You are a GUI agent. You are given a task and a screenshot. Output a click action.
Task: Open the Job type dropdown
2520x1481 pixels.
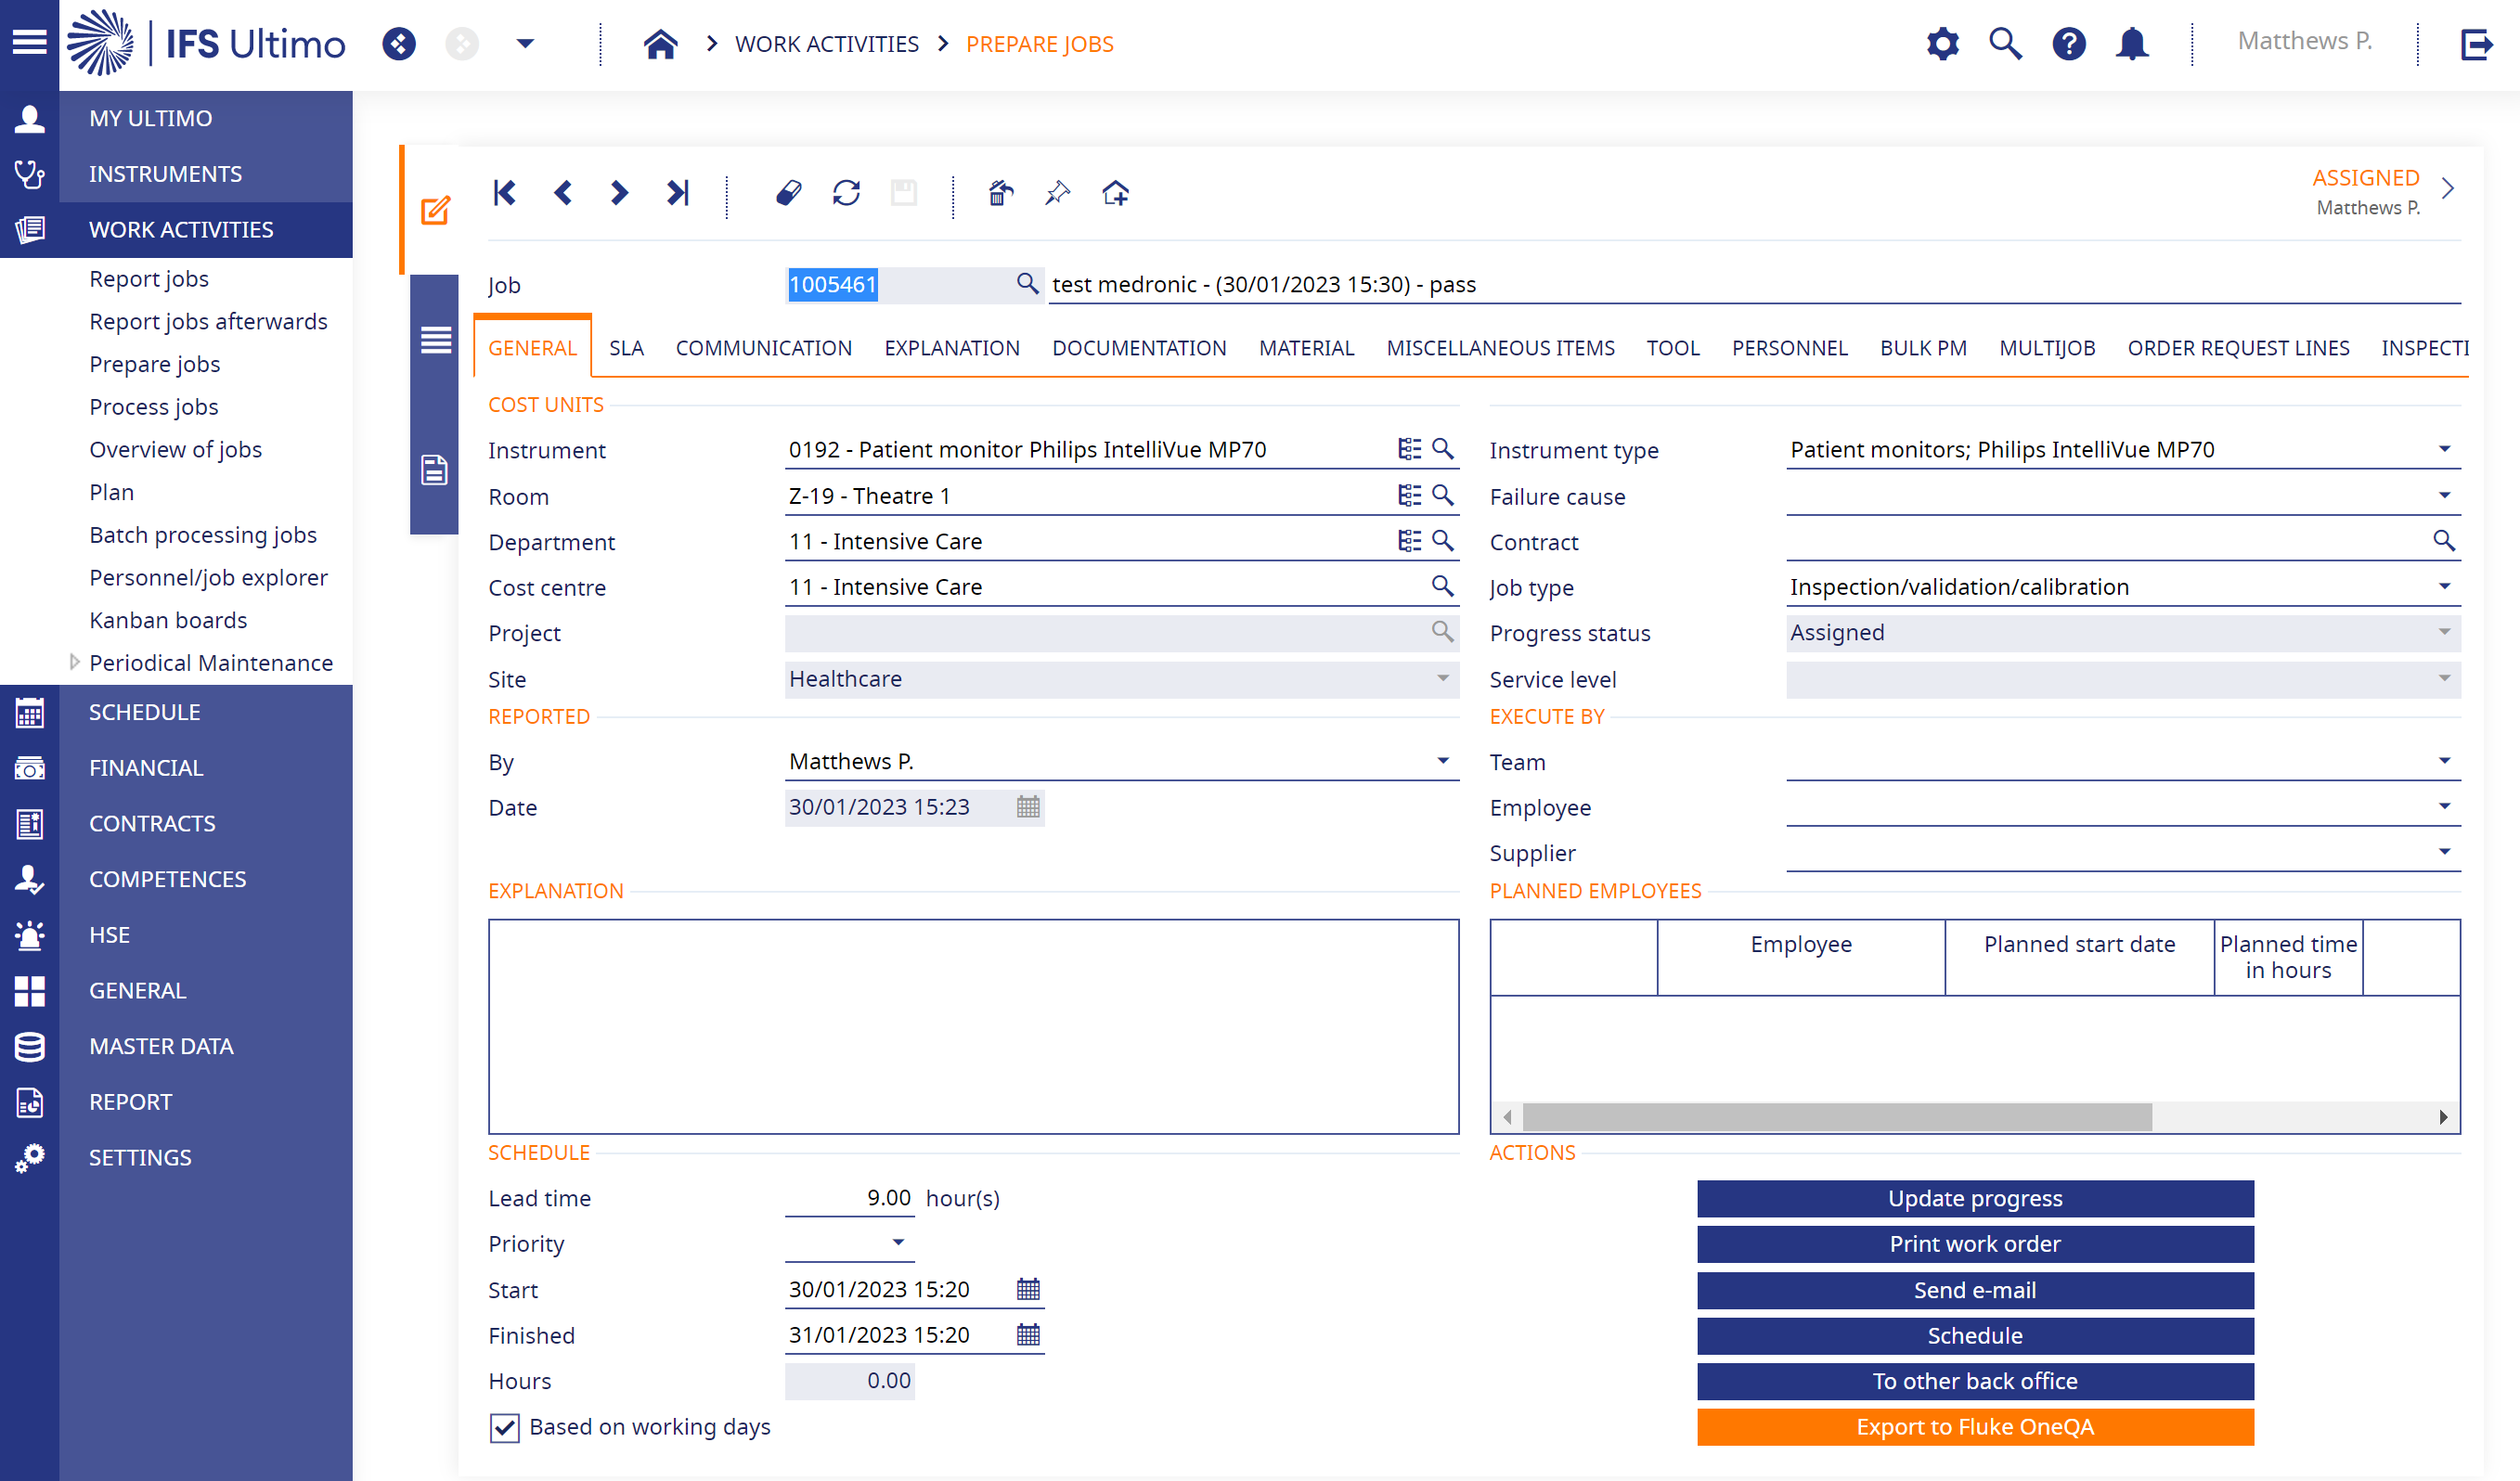point(2444,586)
